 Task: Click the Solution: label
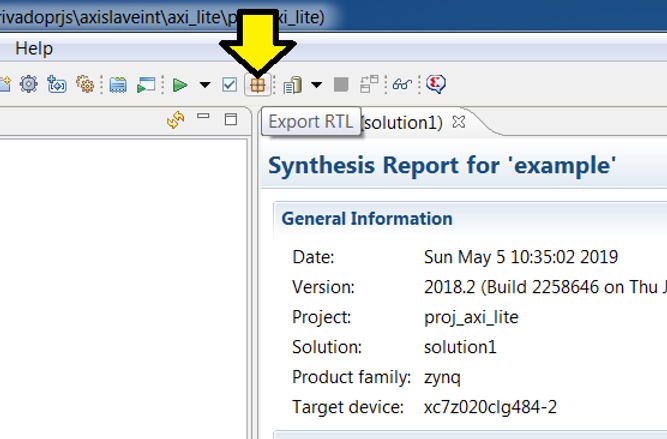coord(327,347)
